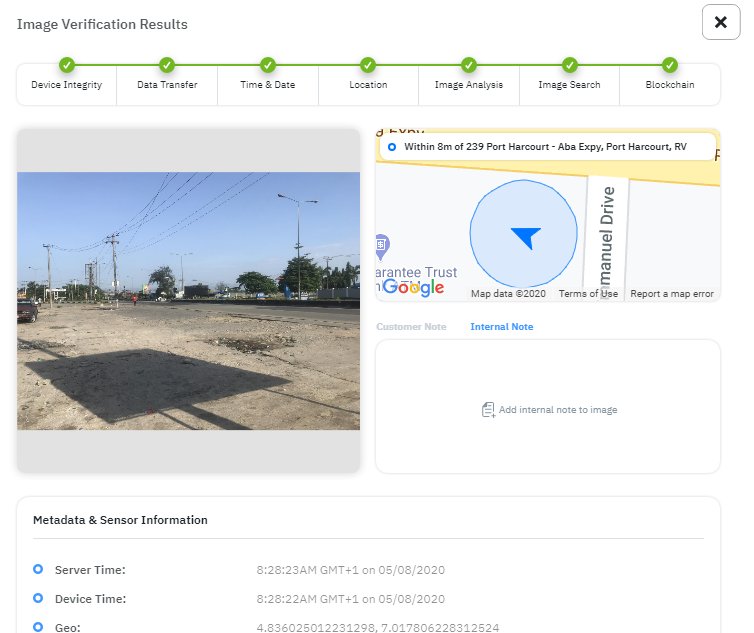Click the Device Integrity green checkmark icon
This screenshot has height=633, width=754.
[67, 64]
